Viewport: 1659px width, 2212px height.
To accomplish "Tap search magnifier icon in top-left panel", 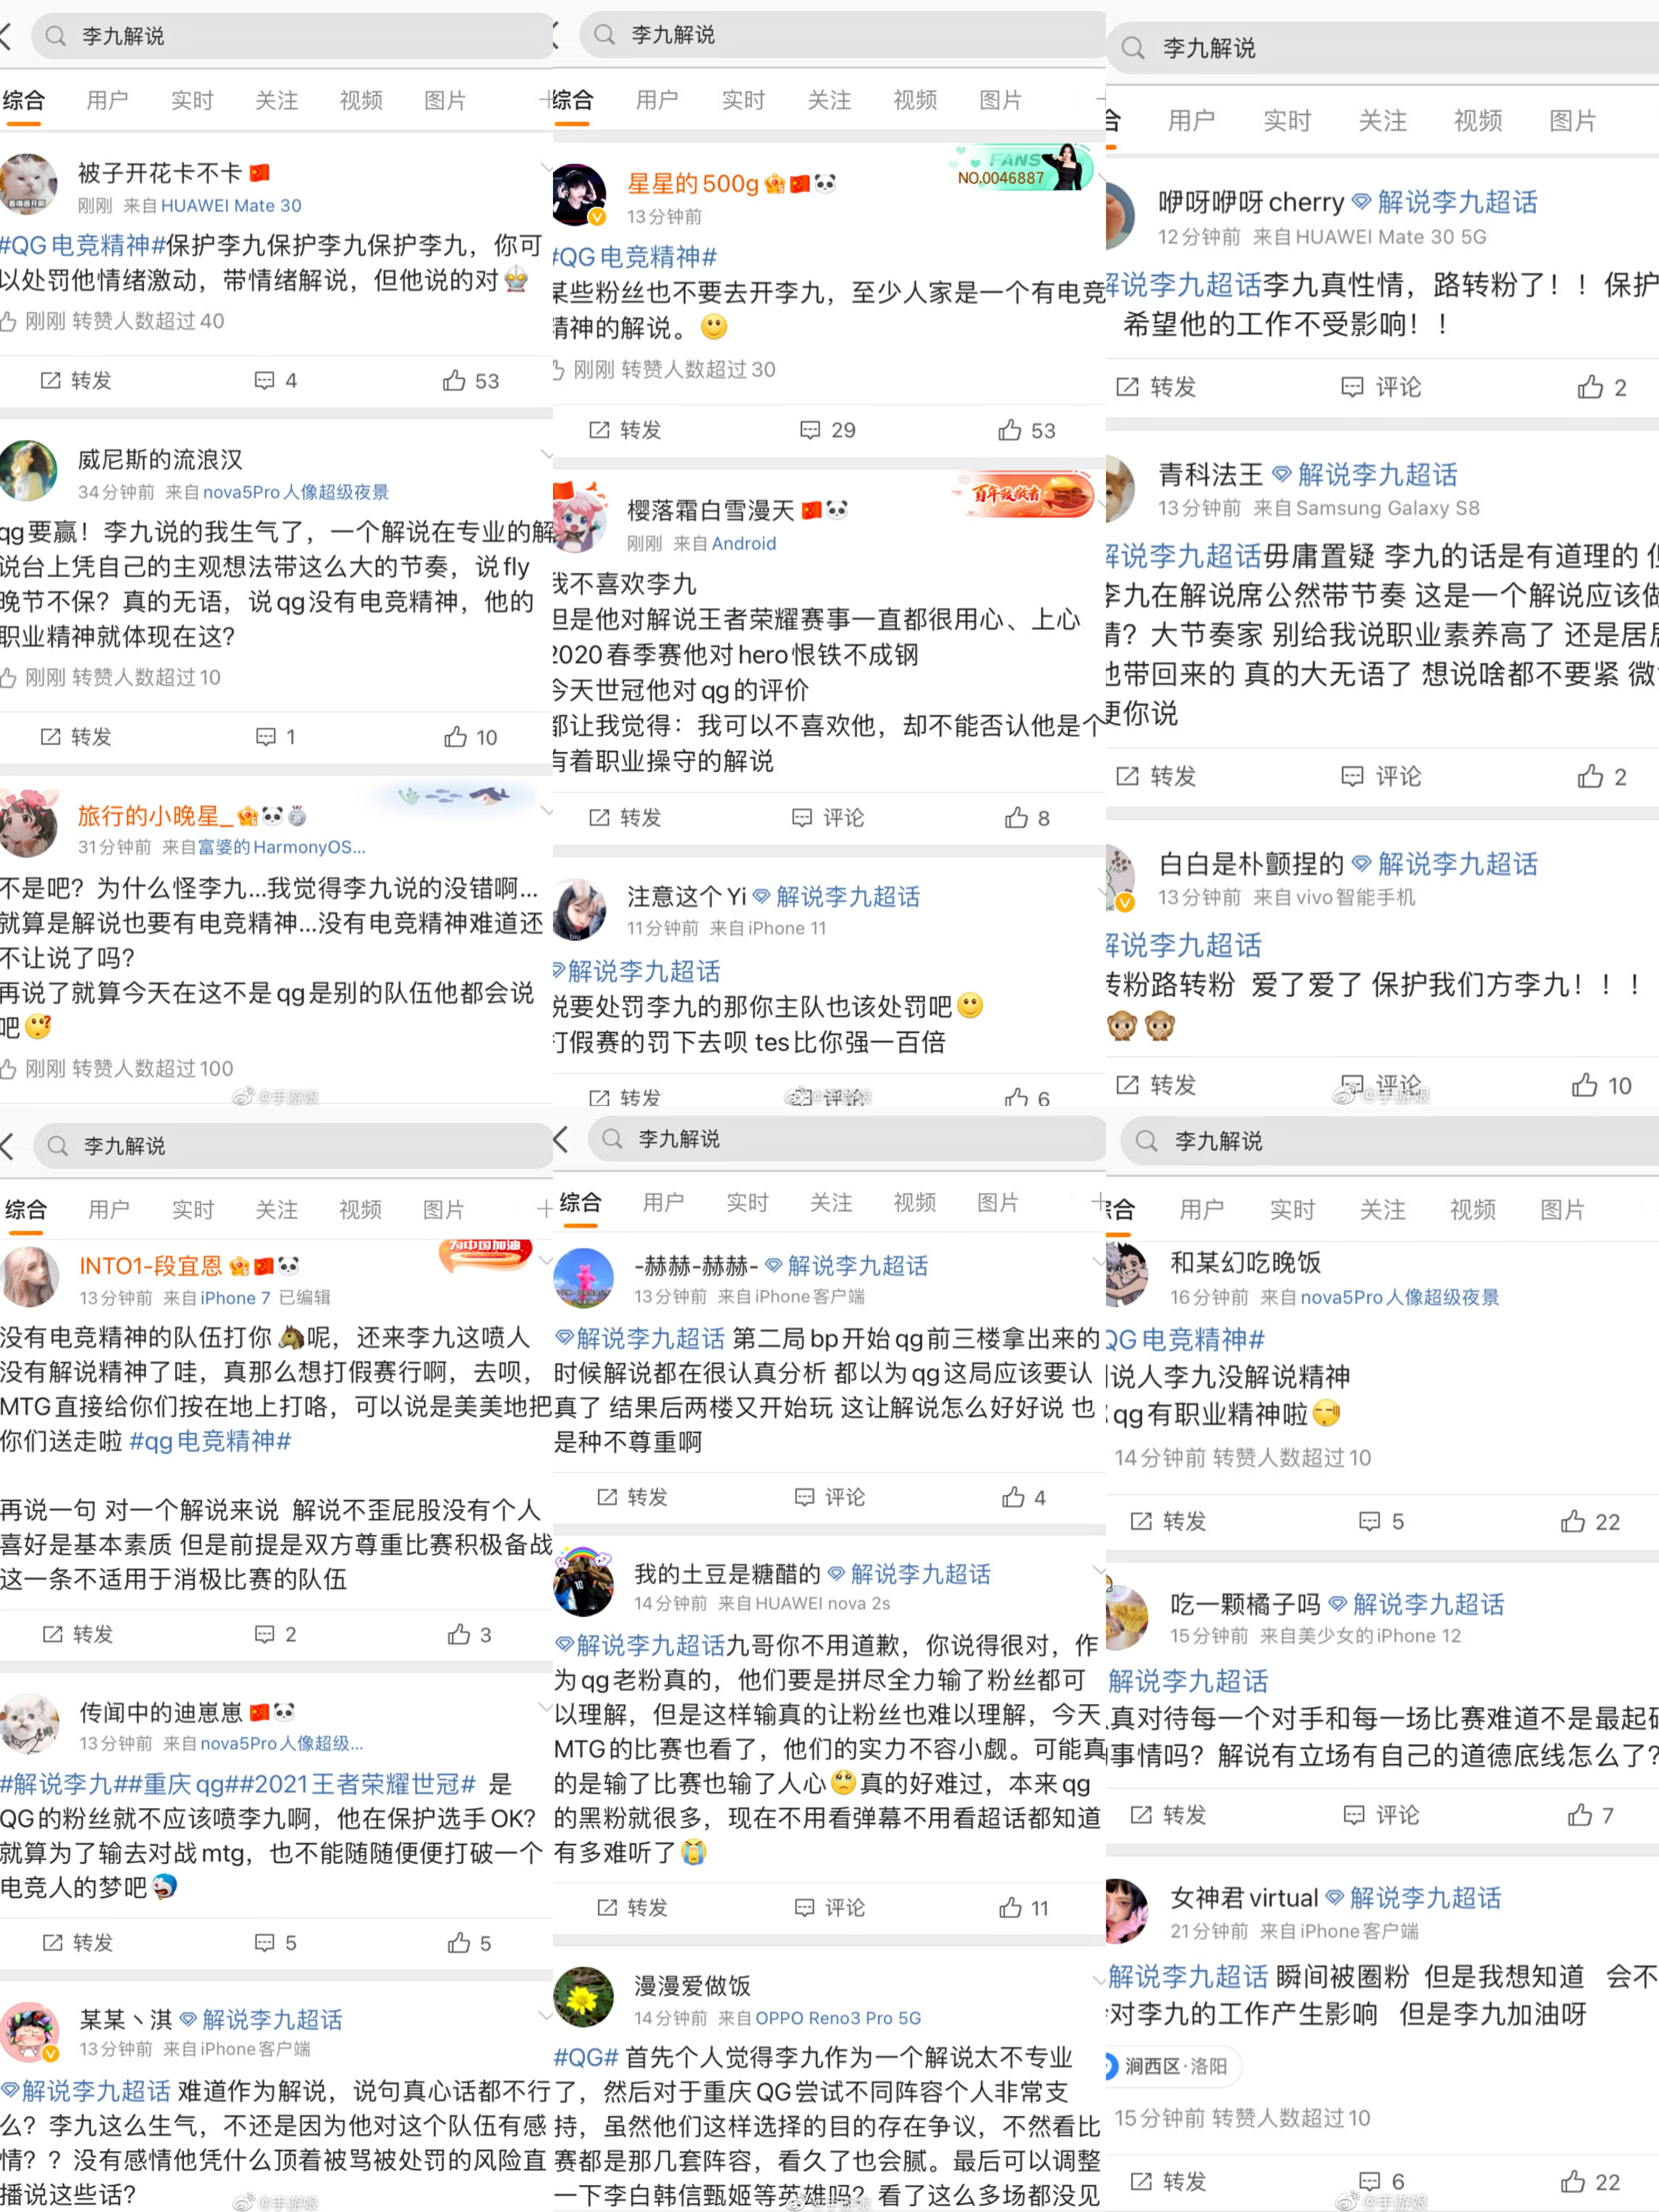I will pos(56,36).
